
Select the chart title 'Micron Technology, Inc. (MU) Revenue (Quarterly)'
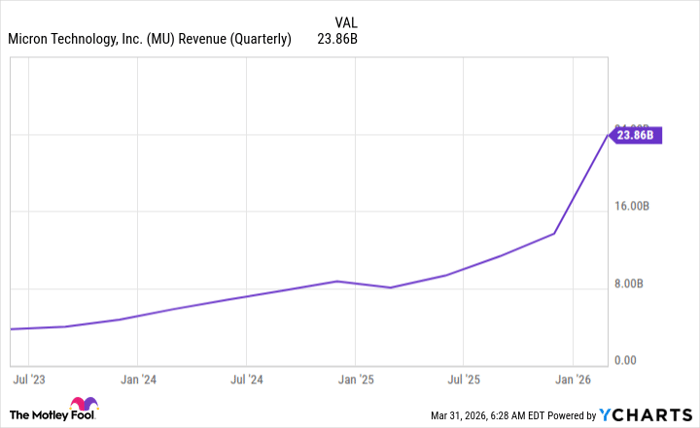150,39
